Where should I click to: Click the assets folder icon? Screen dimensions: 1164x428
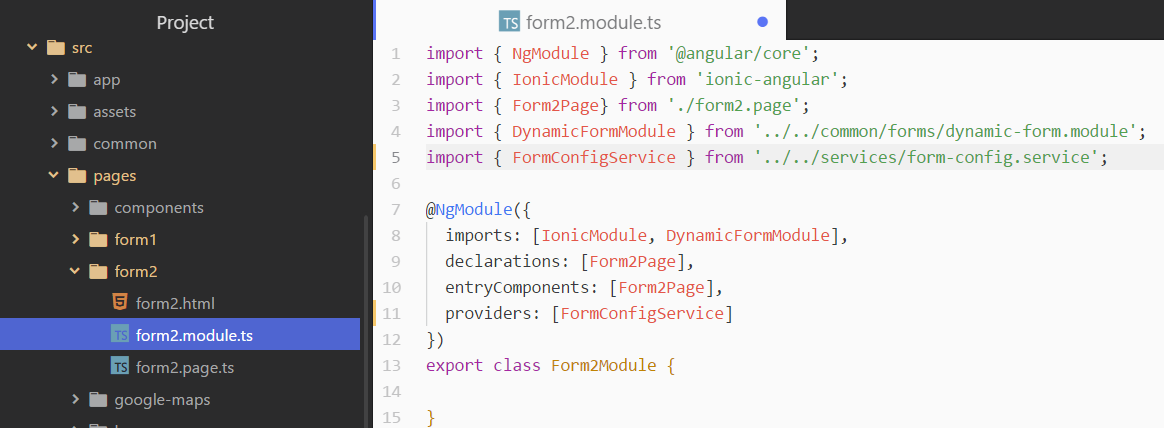(x=77, y=112)
